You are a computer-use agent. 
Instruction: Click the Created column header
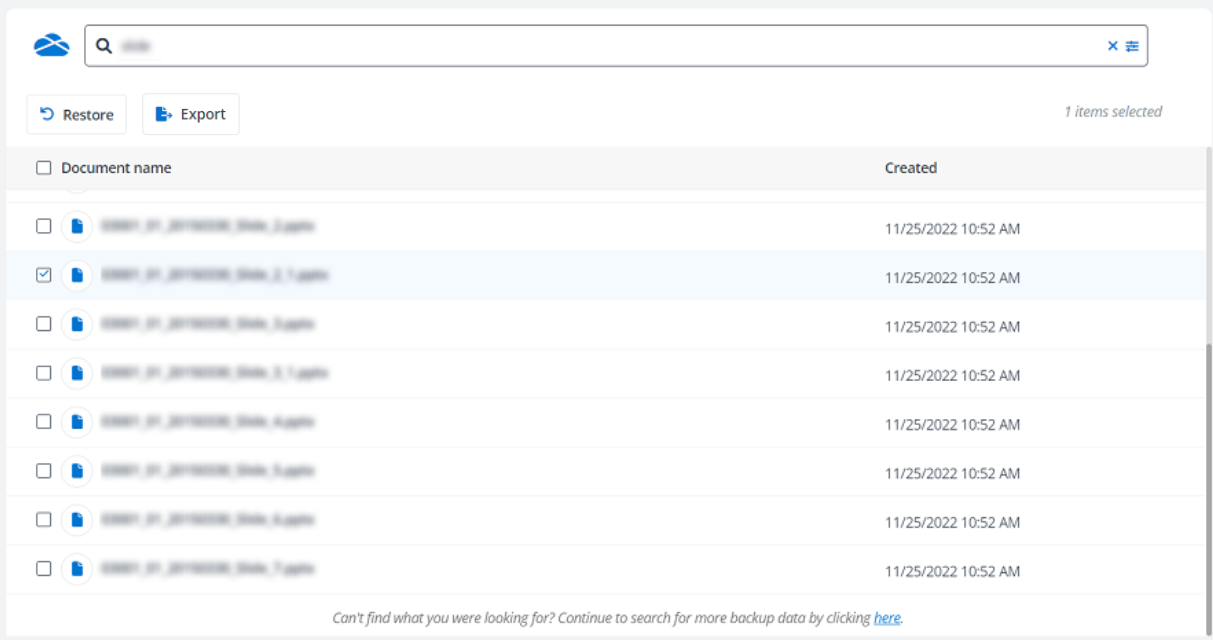[910, 167]
